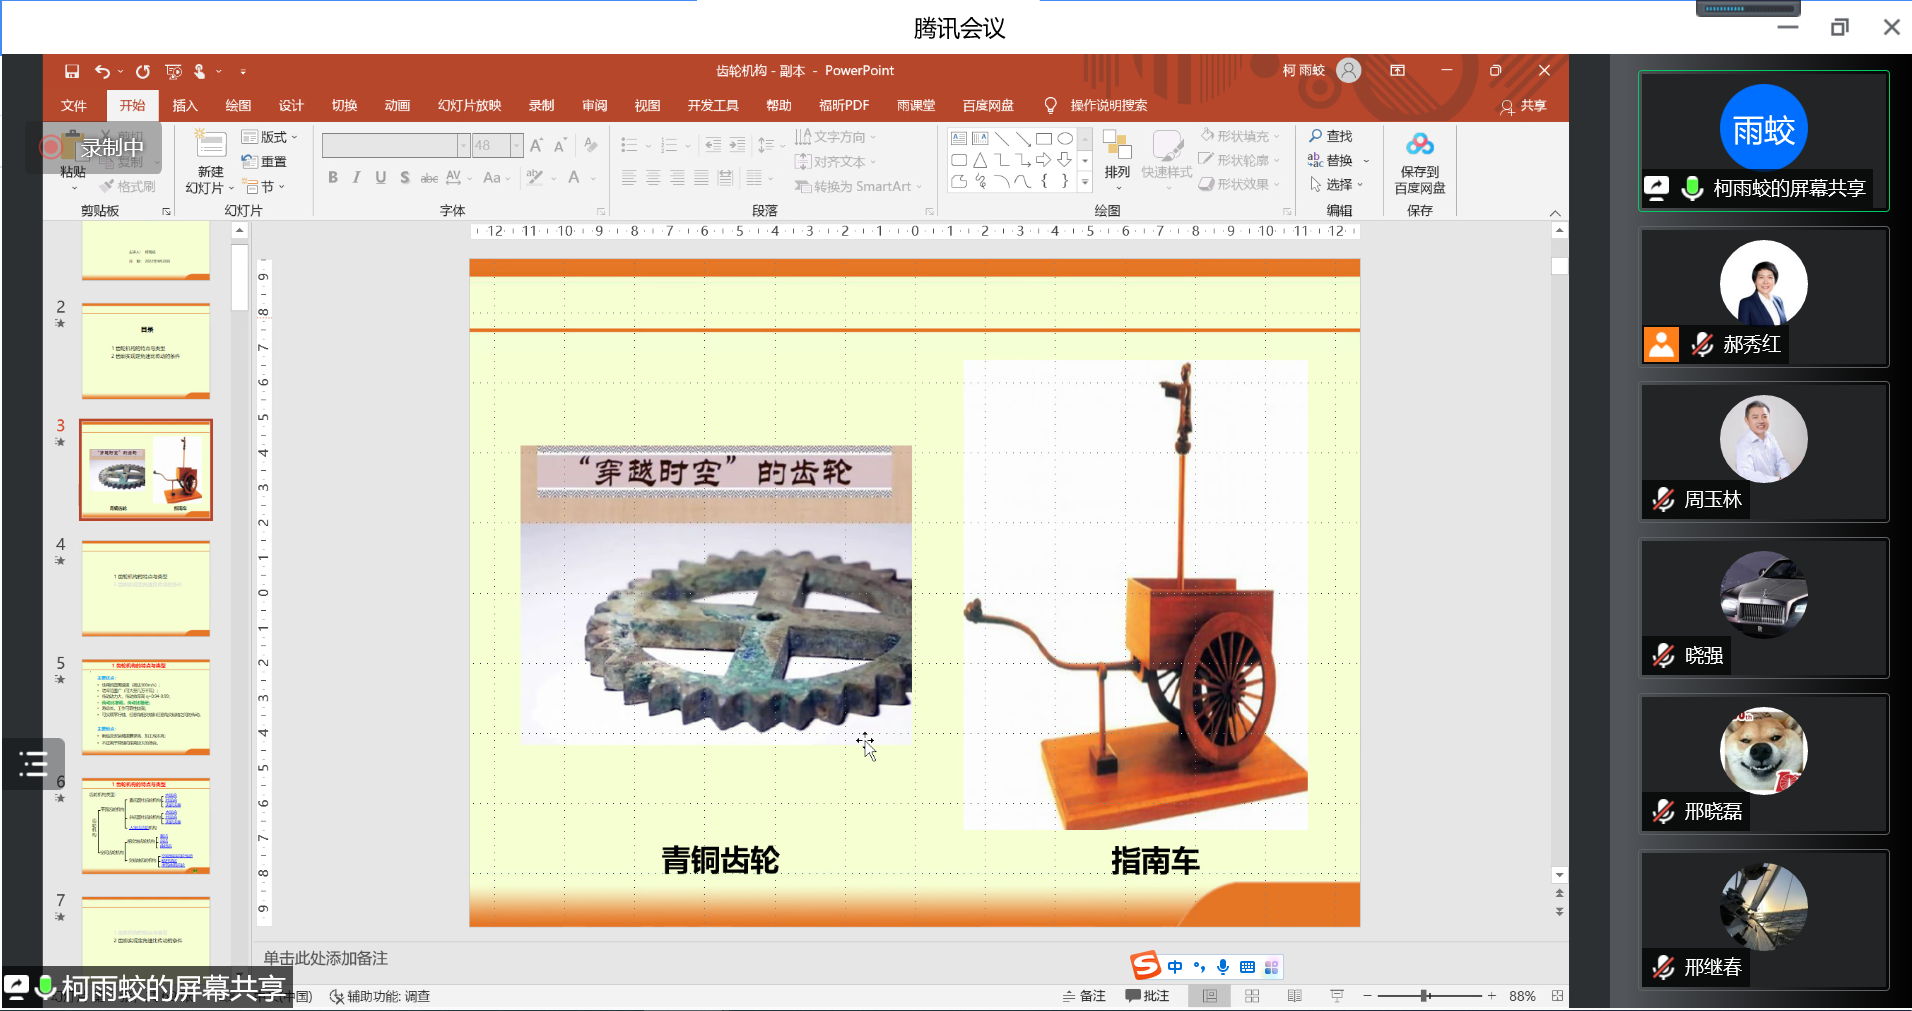The width and height of the screenshot is (1912, 1011).
Task: Create a new slide (新建幻灯片)
Action: point(210,162)
